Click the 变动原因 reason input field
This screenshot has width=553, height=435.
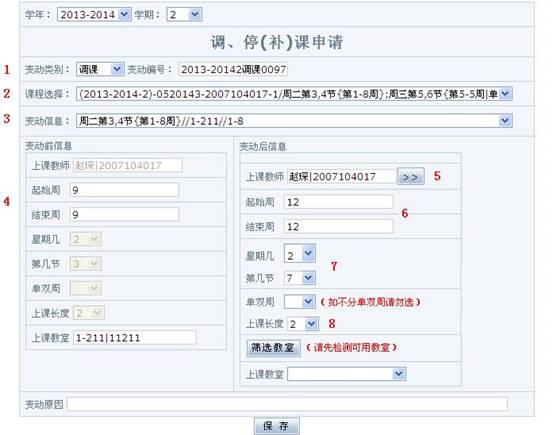point(287,404)
